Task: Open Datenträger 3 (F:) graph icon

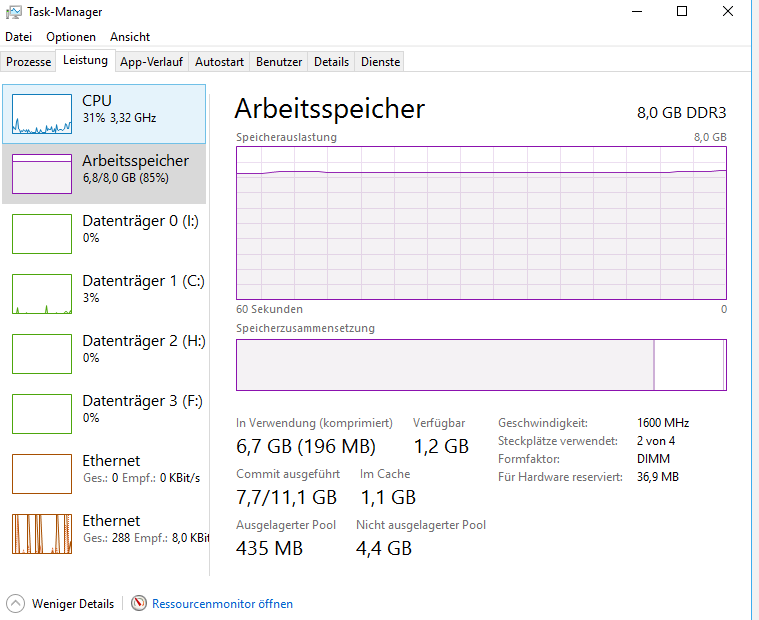Action: 42,414
